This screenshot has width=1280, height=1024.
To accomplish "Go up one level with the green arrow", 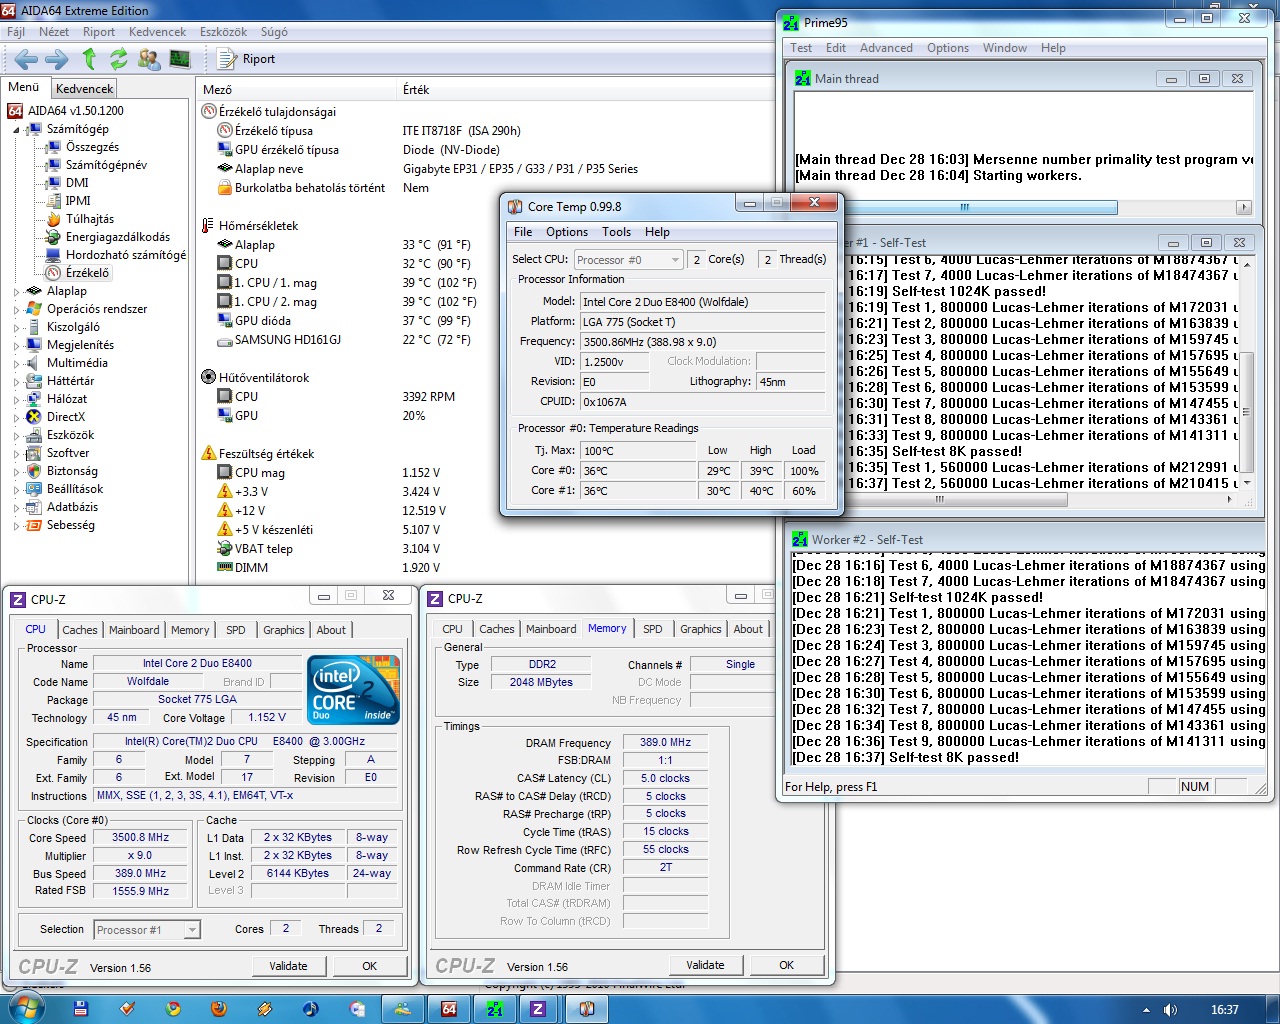I will point(89,59).
